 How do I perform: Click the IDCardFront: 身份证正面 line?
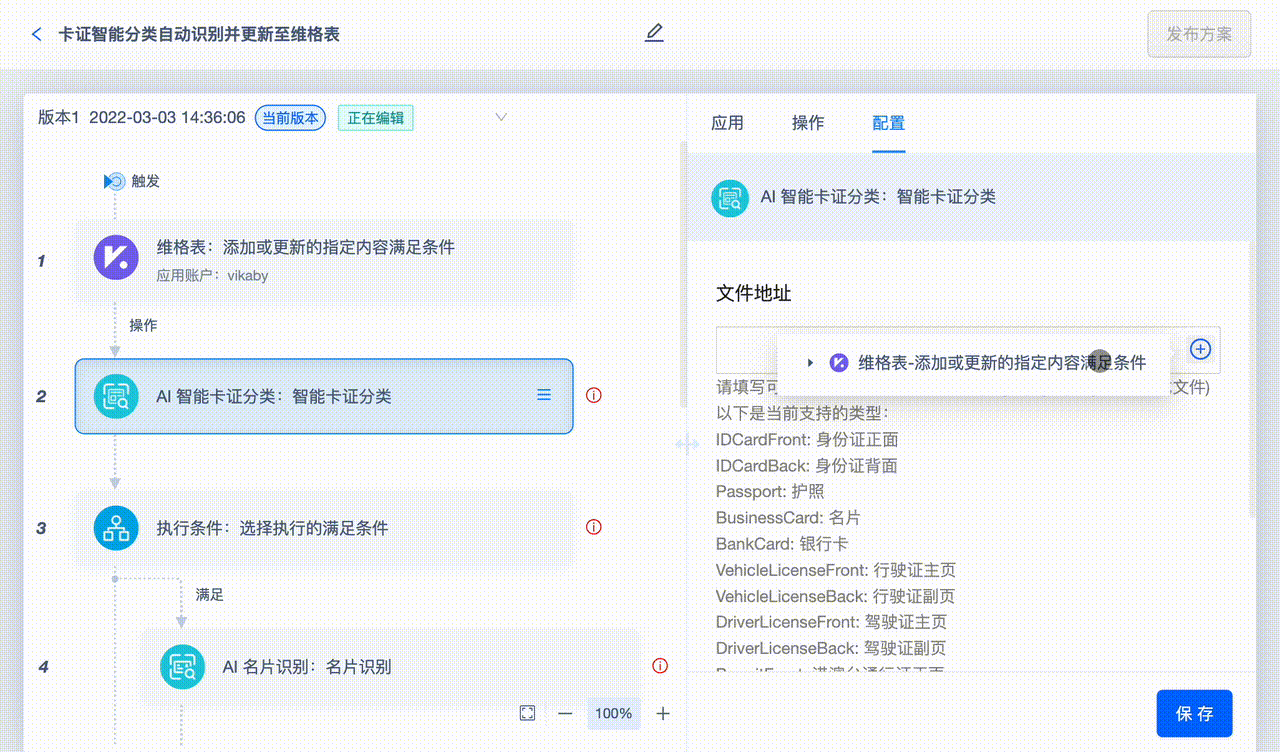(807, 439)
